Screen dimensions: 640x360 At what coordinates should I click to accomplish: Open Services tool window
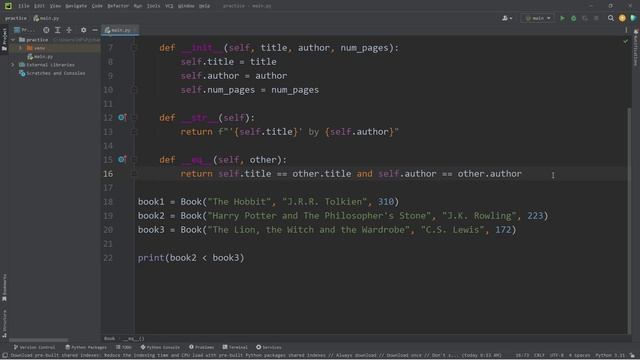click(x=269, y=347)
